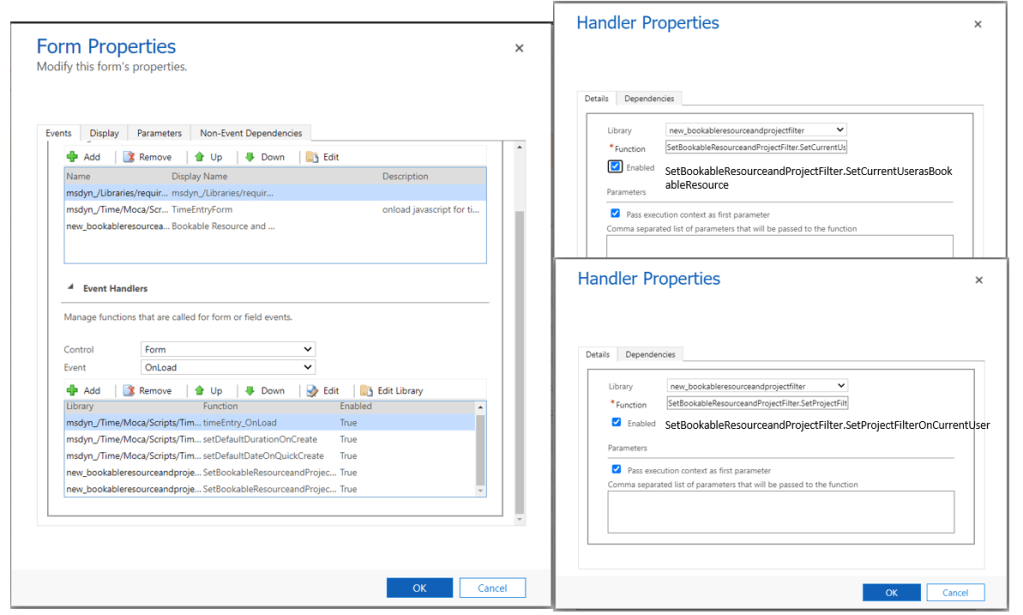The image size is (1023, 615).
Task: Open the Control dropdown set to Form
Action: pyautogui.click(x=228, y=349)
